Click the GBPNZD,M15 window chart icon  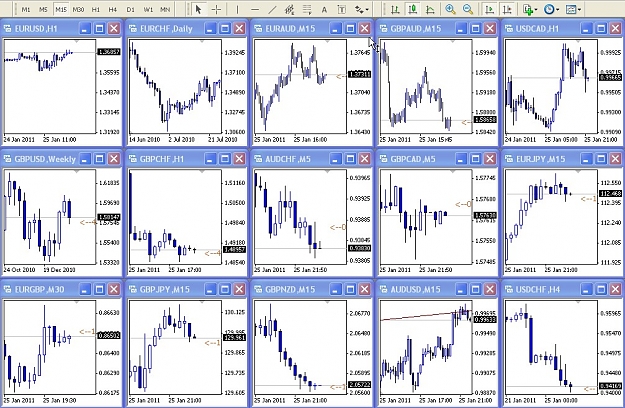[x=258, y=289]
